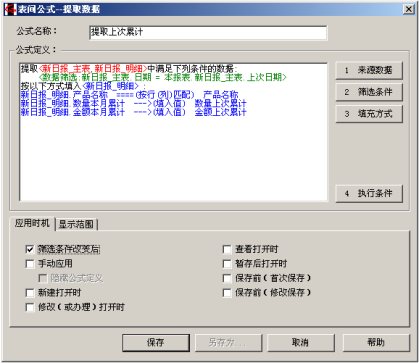This screenshot has width=419, height=363.
Task: Click the app icon in title bar
Action: pyautogui.click(x=10, y=9)
